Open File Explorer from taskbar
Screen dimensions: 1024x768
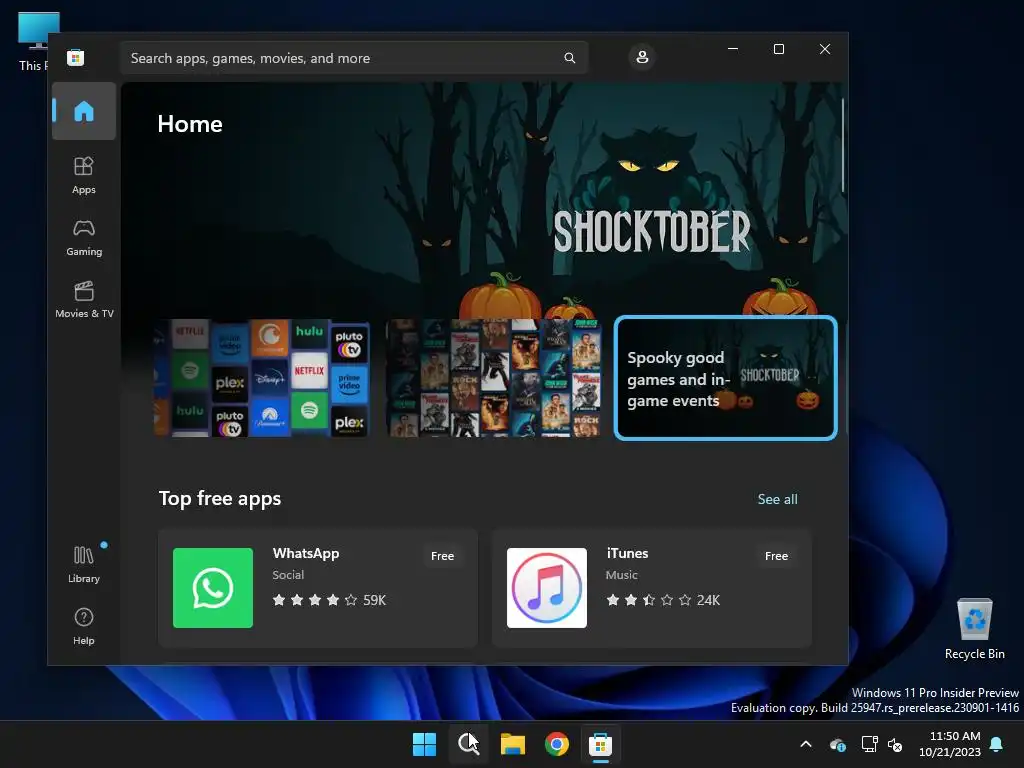click(513, 744)
